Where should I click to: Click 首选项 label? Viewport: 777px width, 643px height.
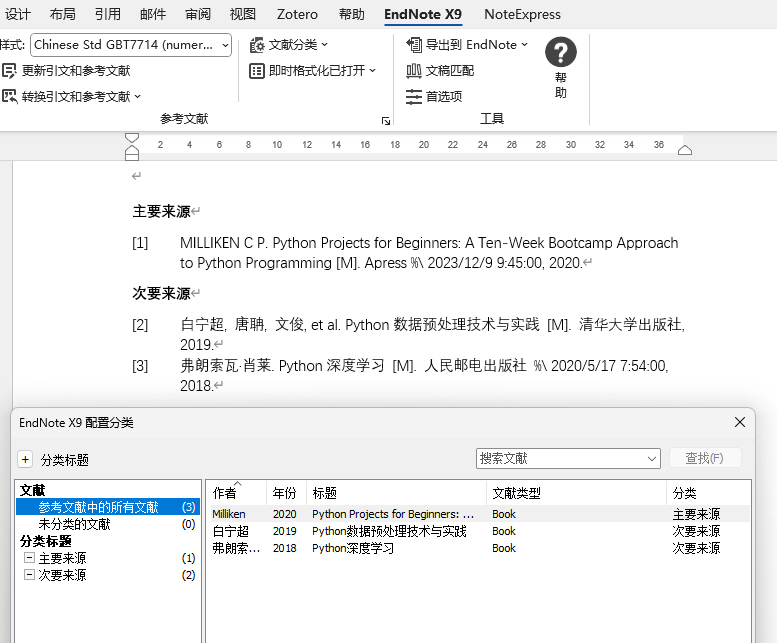(x=444, y=96)
